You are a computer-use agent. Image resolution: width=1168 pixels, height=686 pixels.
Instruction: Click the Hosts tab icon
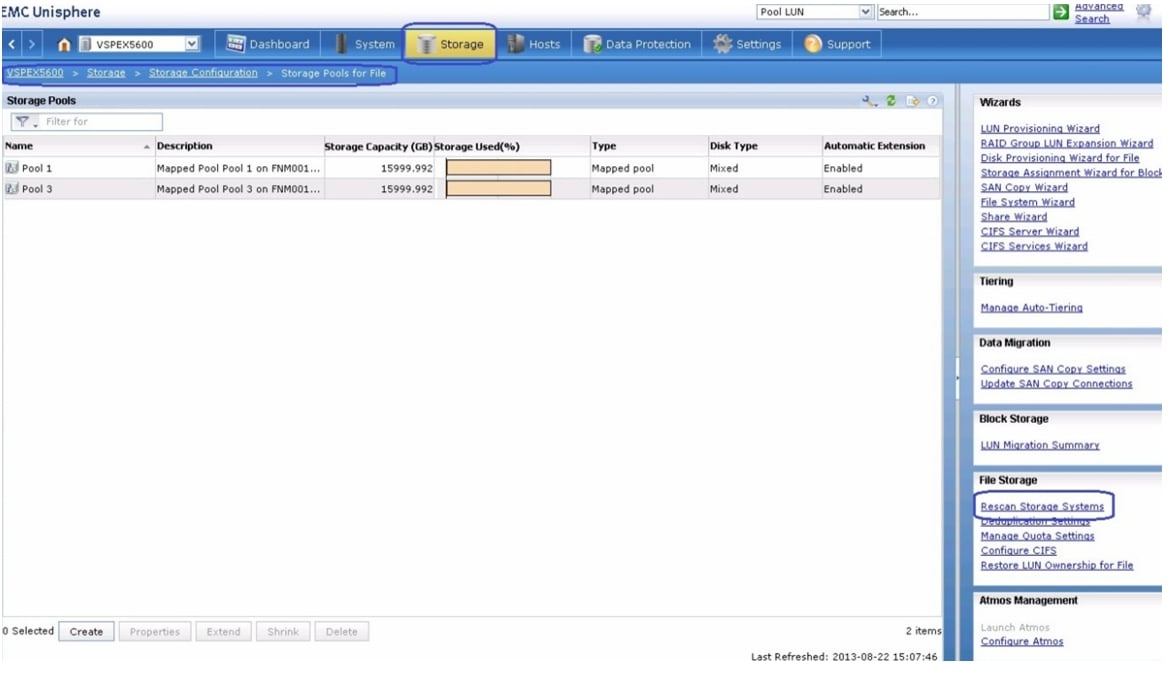pos(515,44)
